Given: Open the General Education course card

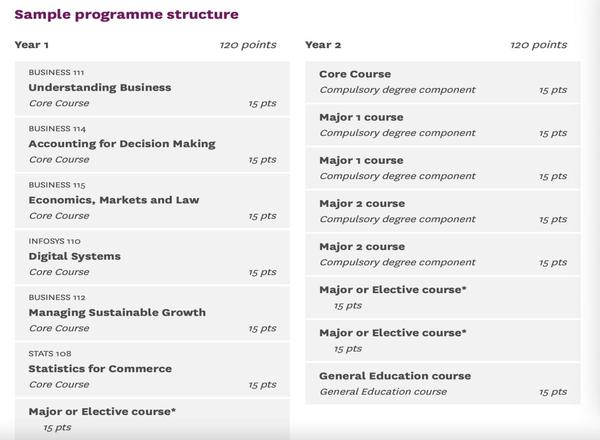Looking at the screenshot, I should pos(443,384).
